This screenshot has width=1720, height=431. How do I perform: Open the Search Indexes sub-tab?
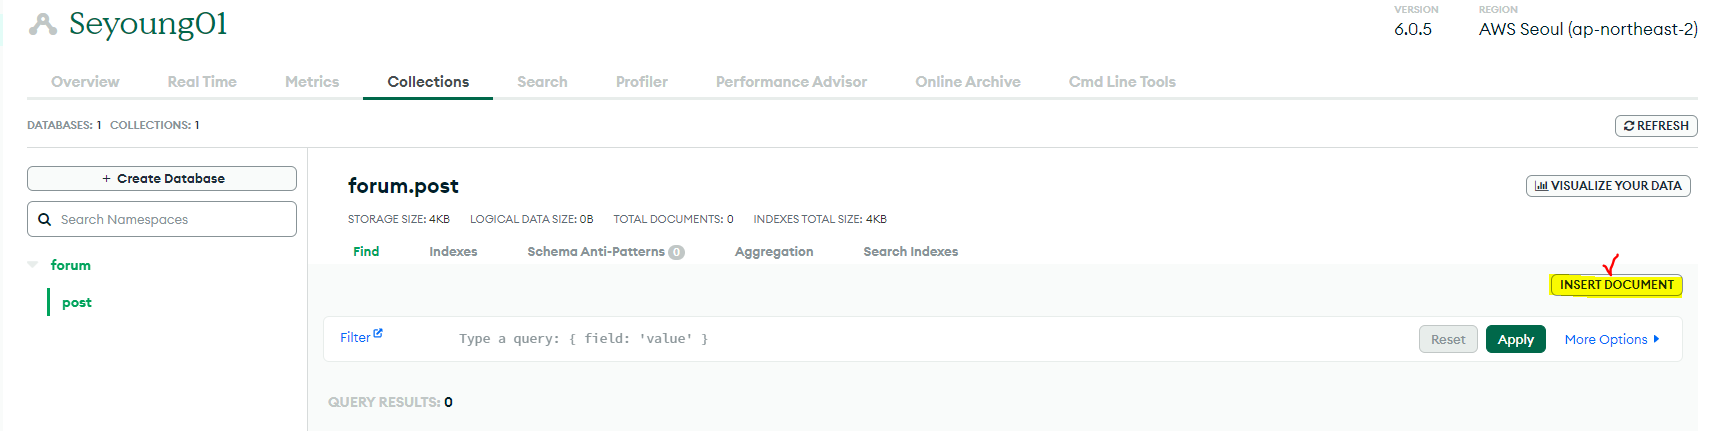[911, 252]
